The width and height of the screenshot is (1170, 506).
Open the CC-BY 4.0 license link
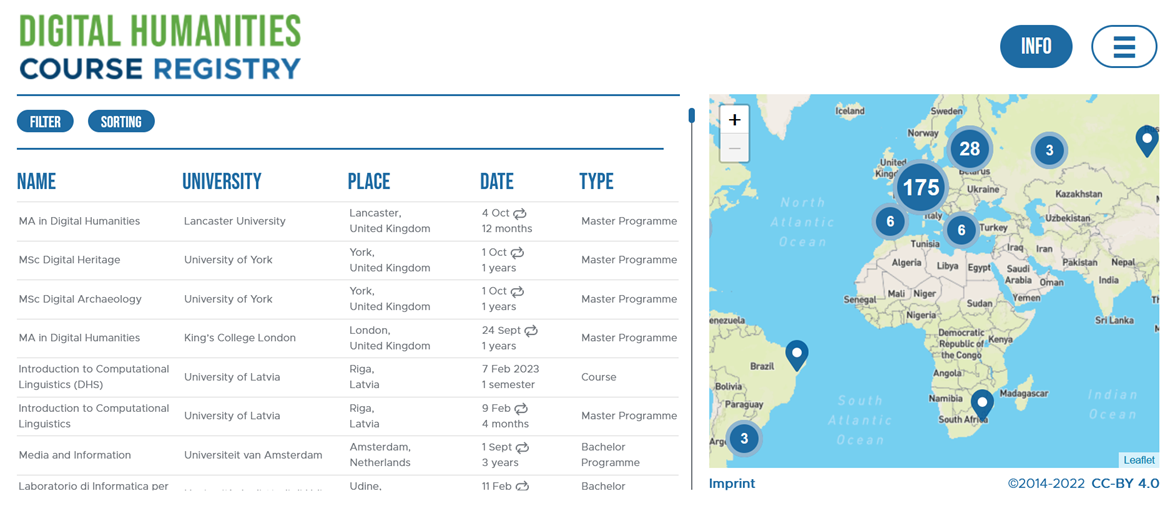click(1125, 484)
